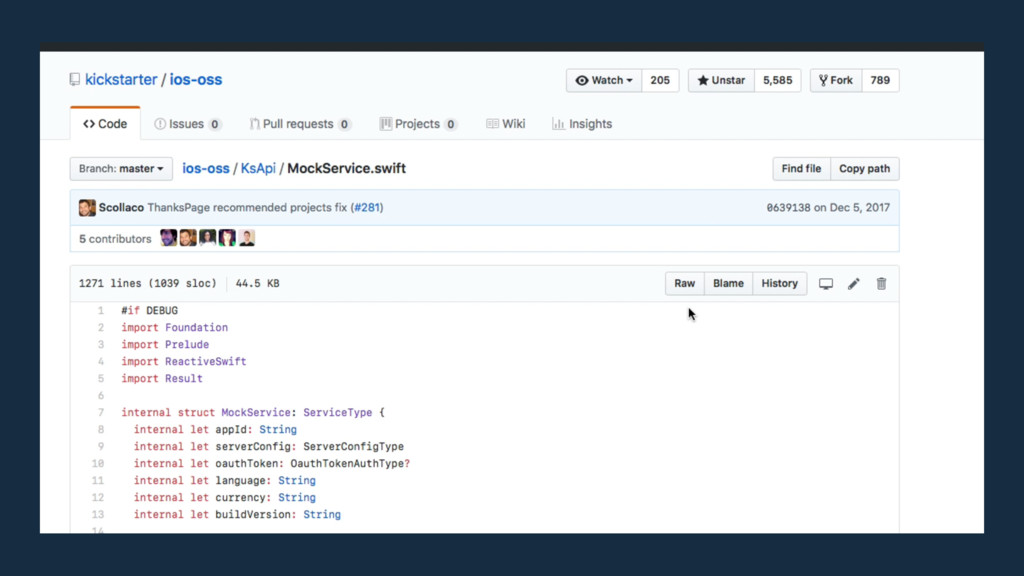Click the second contributor avatar

coord(188,238)
